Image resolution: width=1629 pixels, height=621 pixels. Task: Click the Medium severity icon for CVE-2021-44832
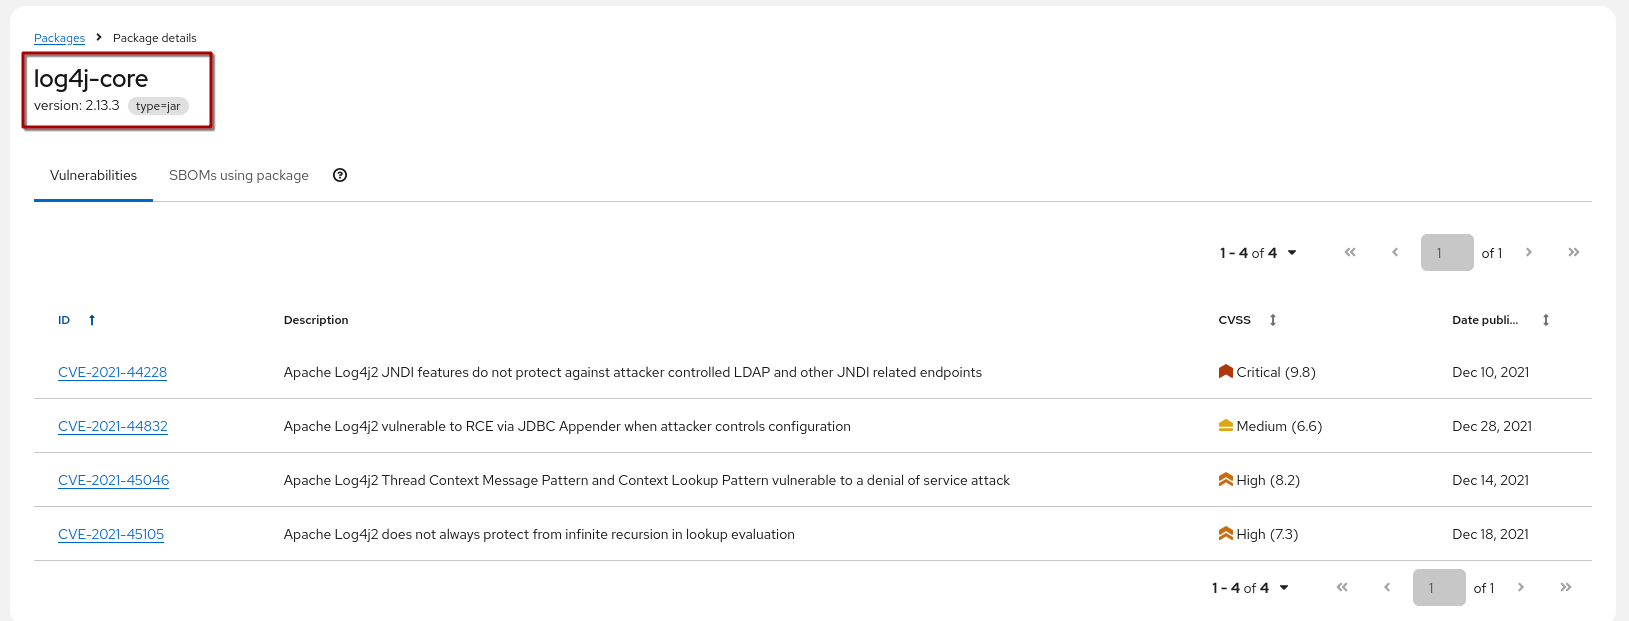pos(1225,425)
